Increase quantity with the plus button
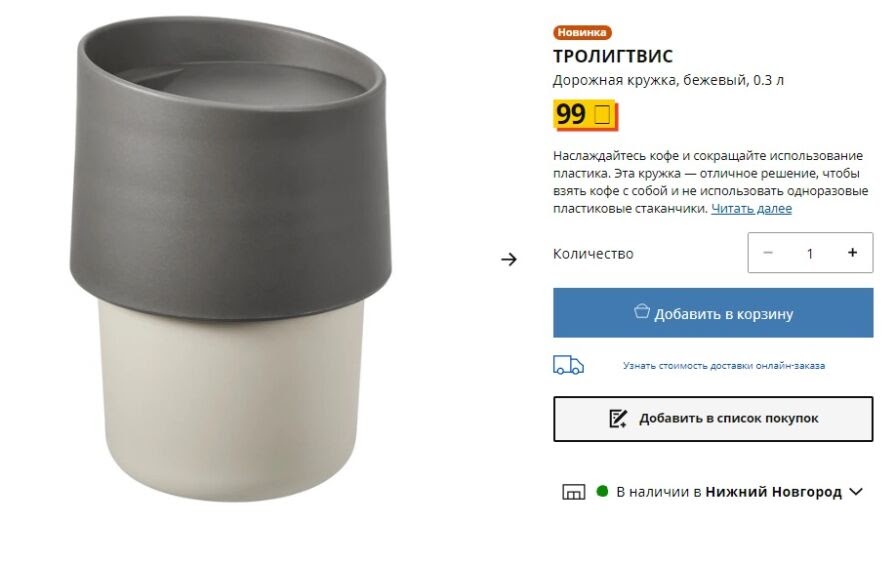Screen dimensions: 895x563 tap(852, 252)
